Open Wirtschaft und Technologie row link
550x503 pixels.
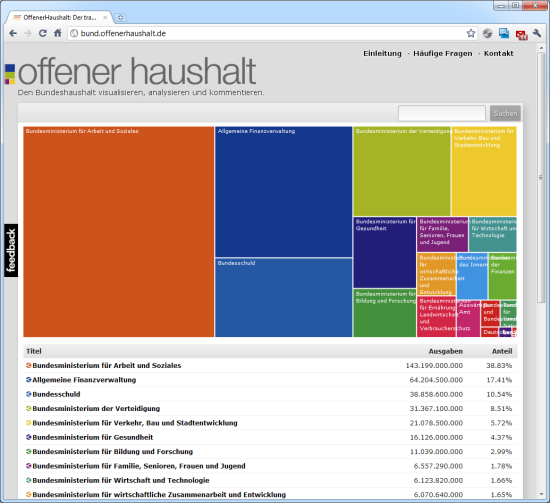click(x=121, y=481)
